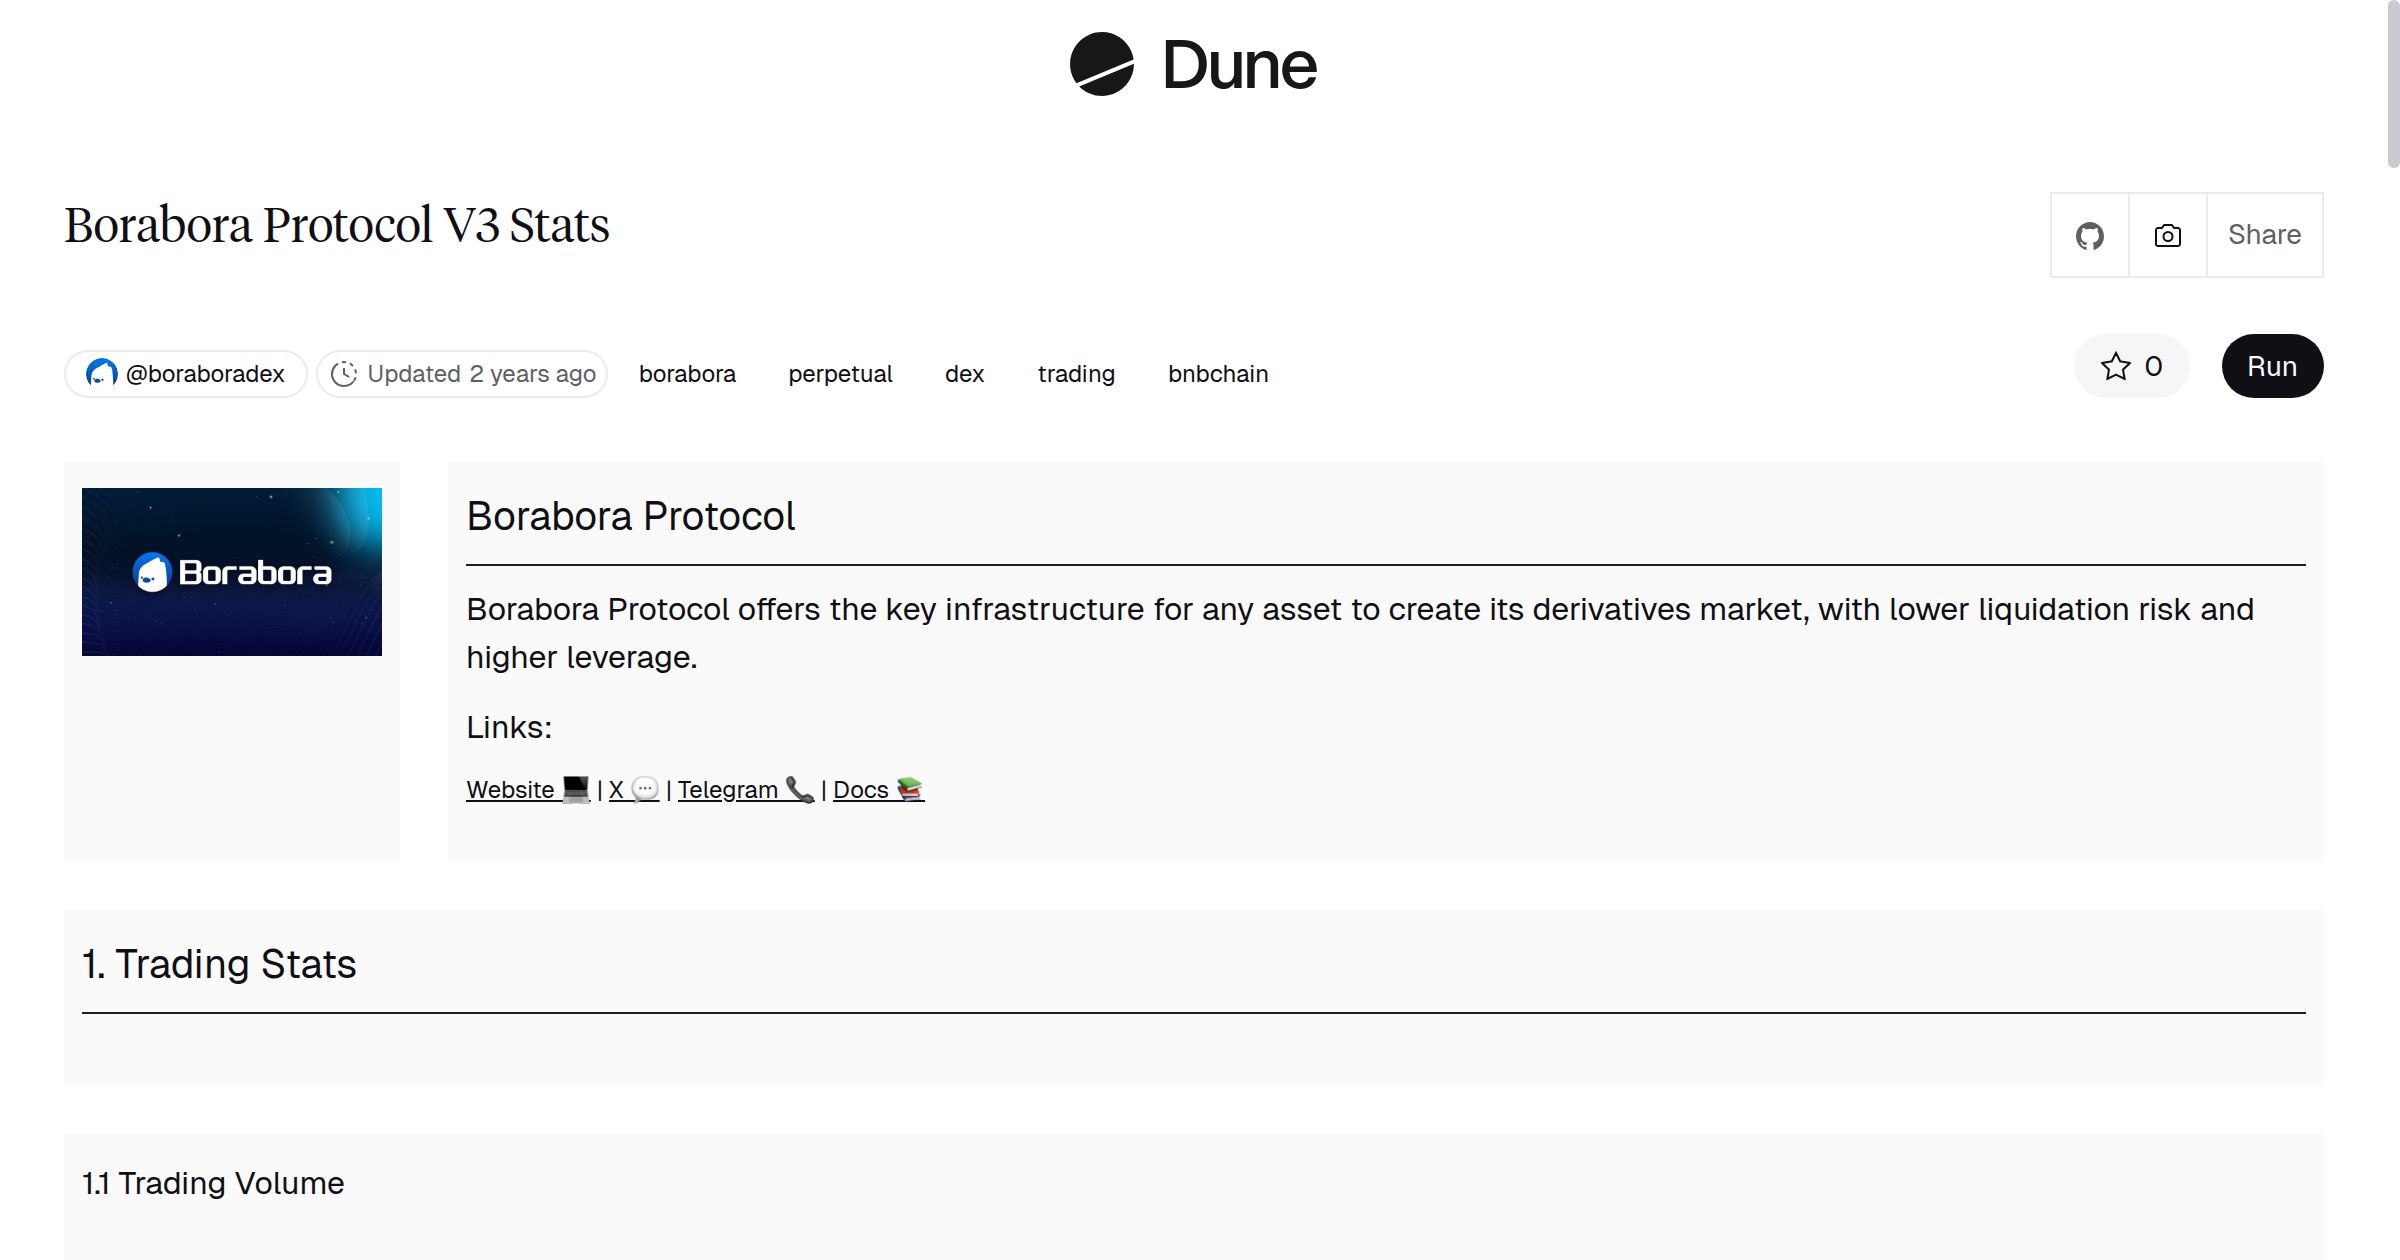Click the Borabora banner image

click(232, 572)
